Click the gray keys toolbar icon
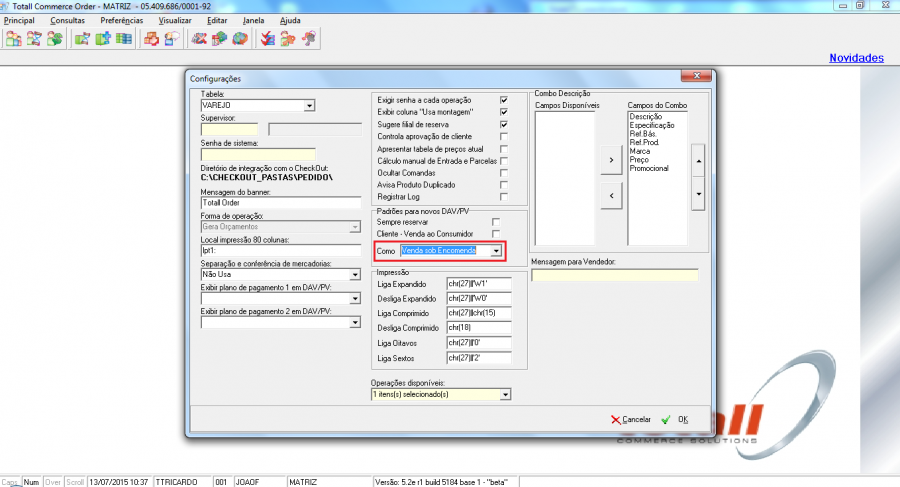The image size is (900, 487). tap(309, 38)
